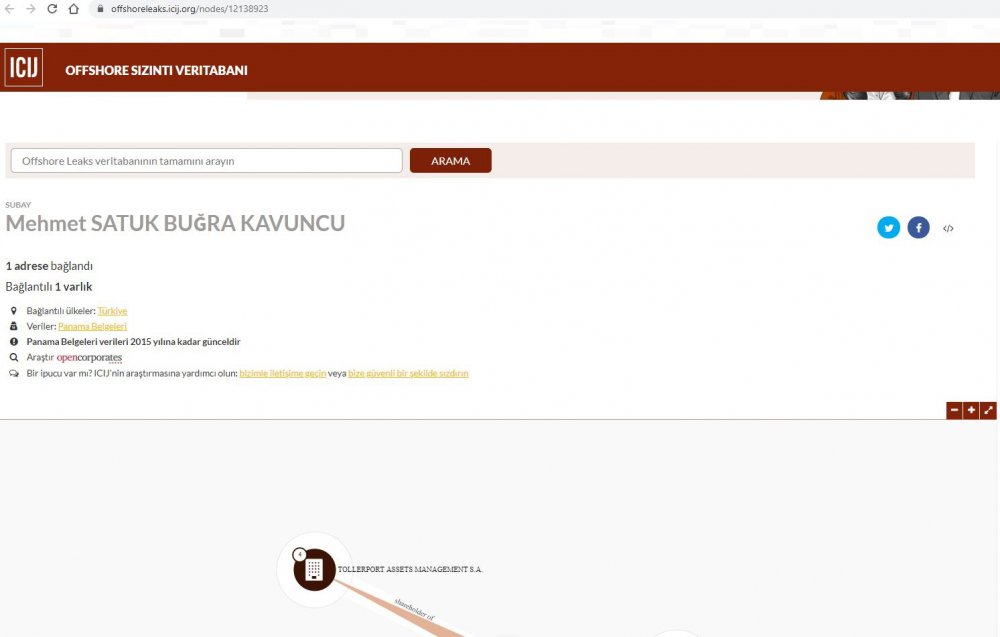Select the offshoreleaks.icij.org address bar URL
Screen dimensions: 1000x637
point(189,9)
